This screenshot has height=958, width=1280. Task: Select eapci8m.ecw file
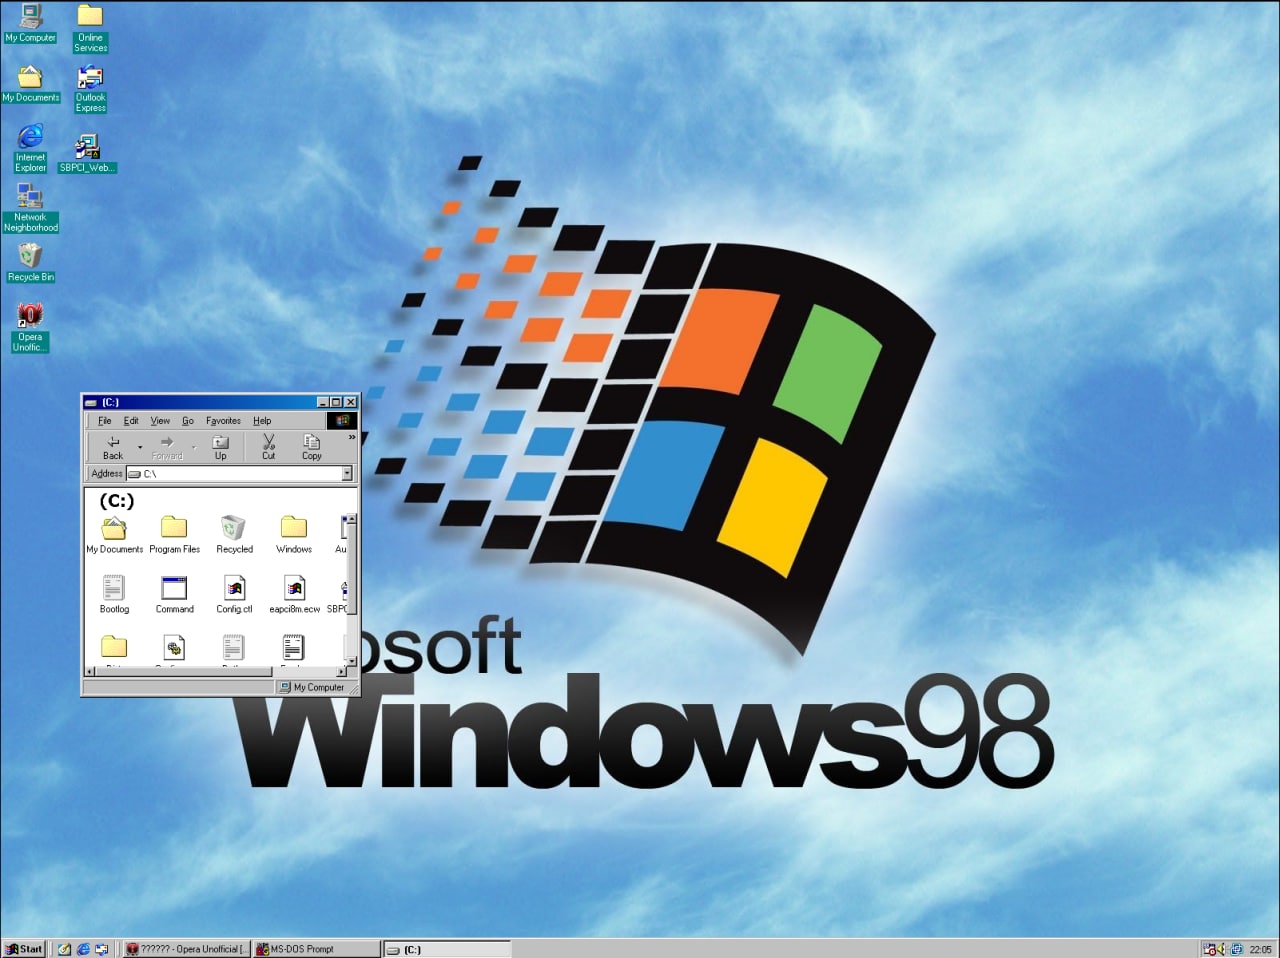coord(294,595)
